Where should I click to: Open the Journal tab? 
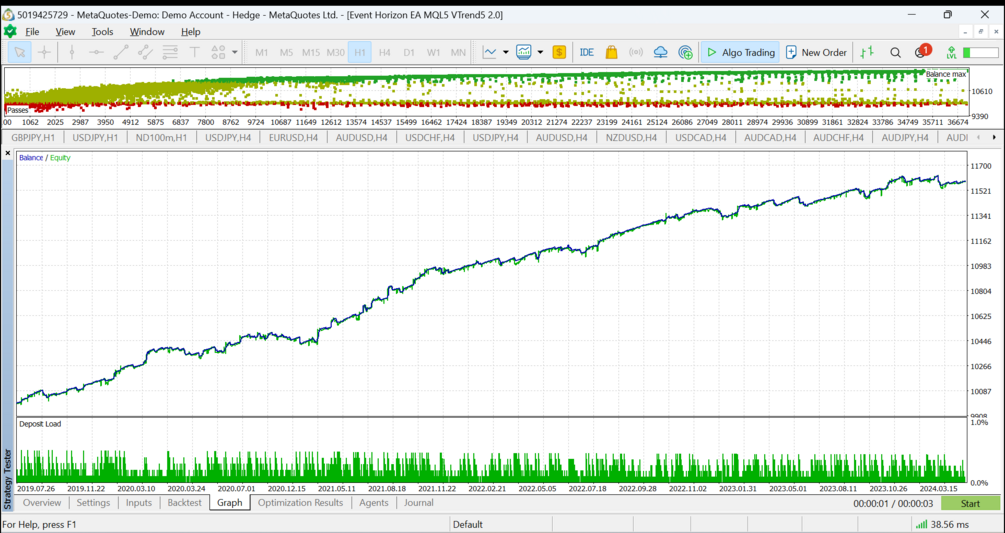pyautogui.click(x=419, y=503)
